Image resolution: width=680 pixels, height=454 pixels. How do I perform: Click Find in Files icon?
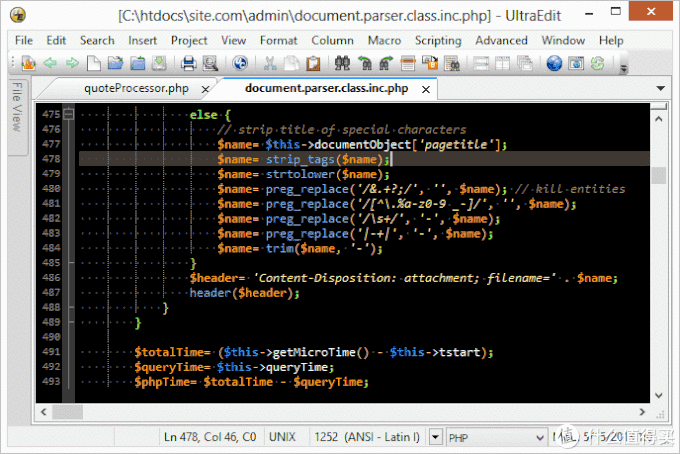pos(452,63)
